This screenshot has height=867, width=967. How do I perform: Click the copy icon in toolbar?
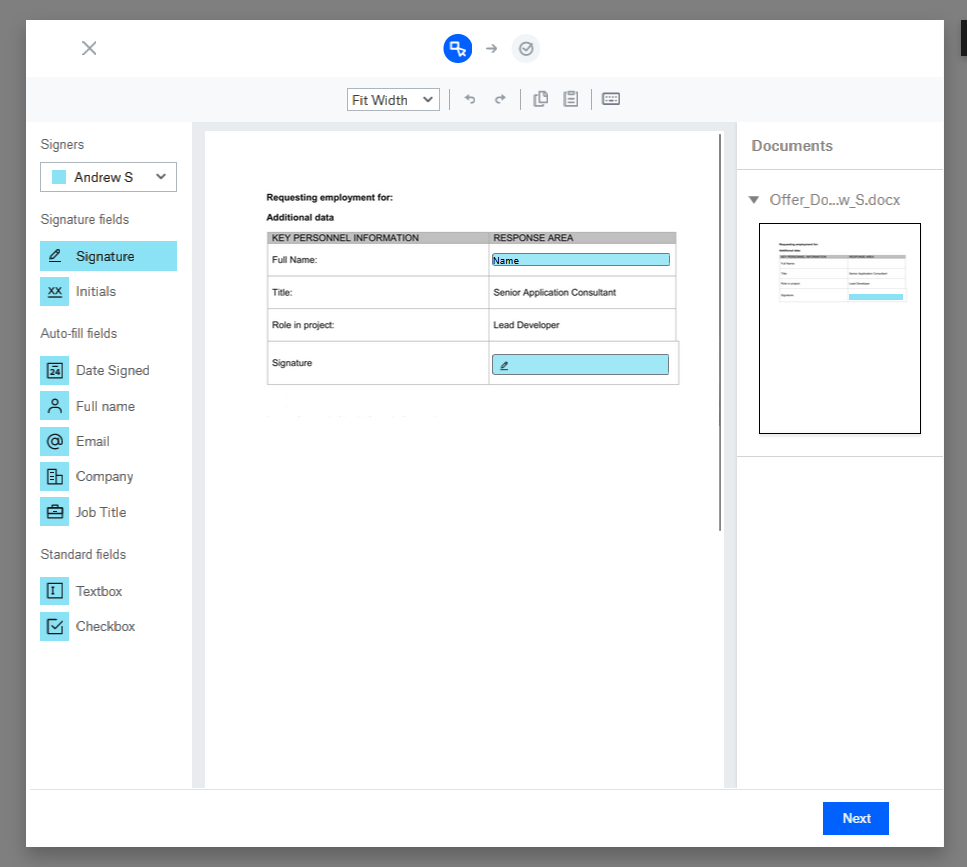pos(541,99)
